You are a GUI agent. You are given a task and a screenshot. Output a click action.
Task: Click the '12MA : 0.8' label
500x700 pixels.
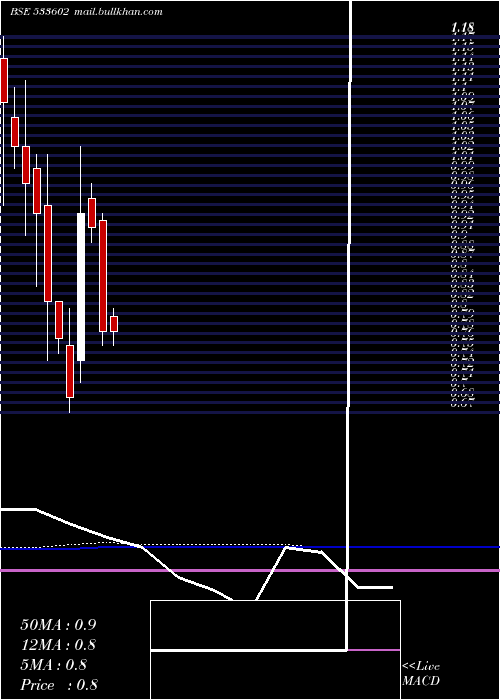(x=58, y=645)
